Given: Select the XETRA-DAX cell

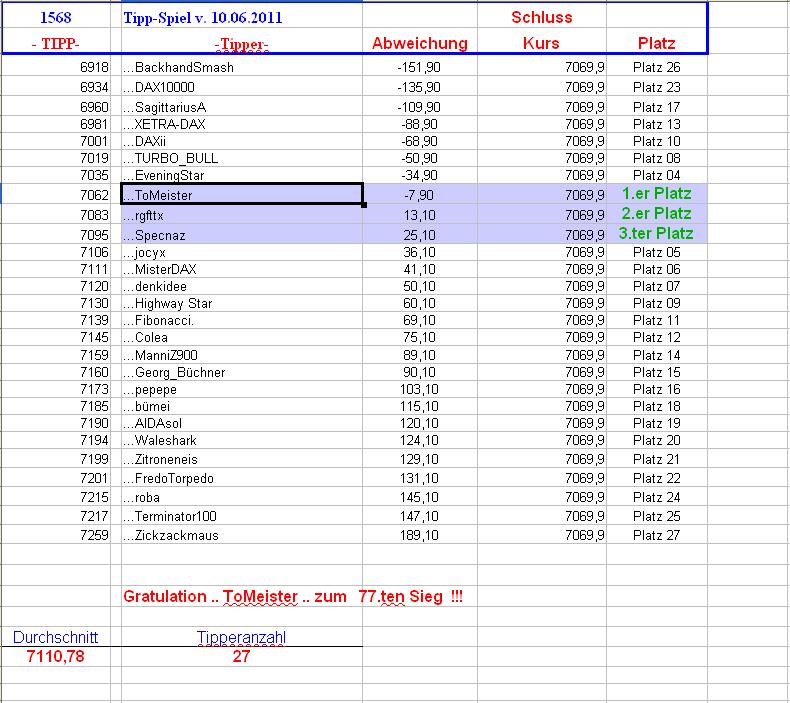Looking at the screenshot, I should (242, 124).
